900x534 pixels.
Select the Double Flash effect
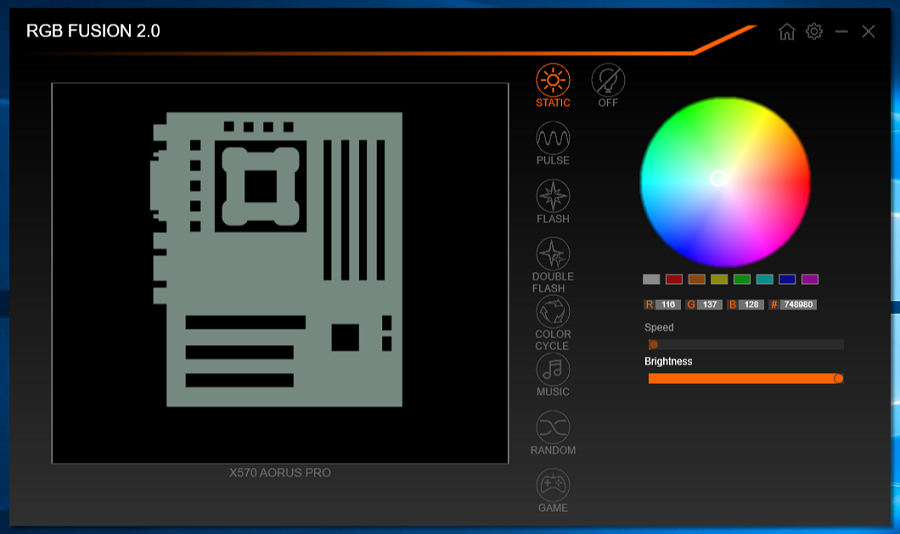click(x=553, y=265)
